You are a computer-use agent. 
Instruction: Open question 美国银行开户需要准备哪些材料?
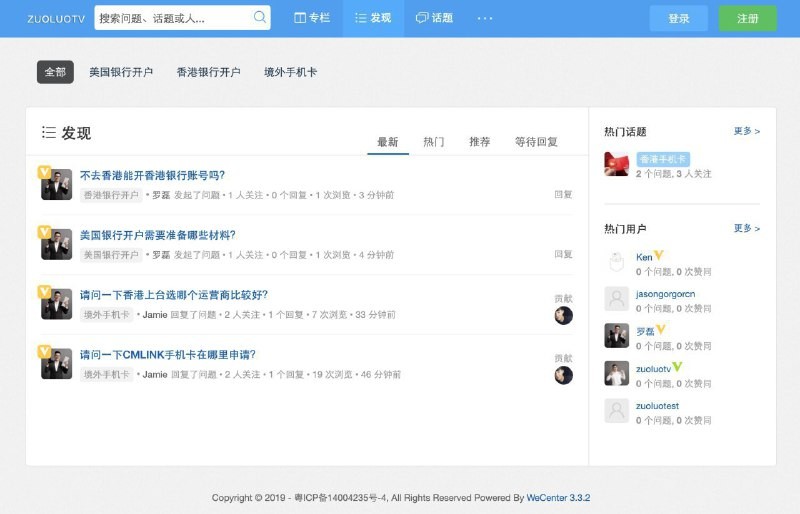(158, 235)
